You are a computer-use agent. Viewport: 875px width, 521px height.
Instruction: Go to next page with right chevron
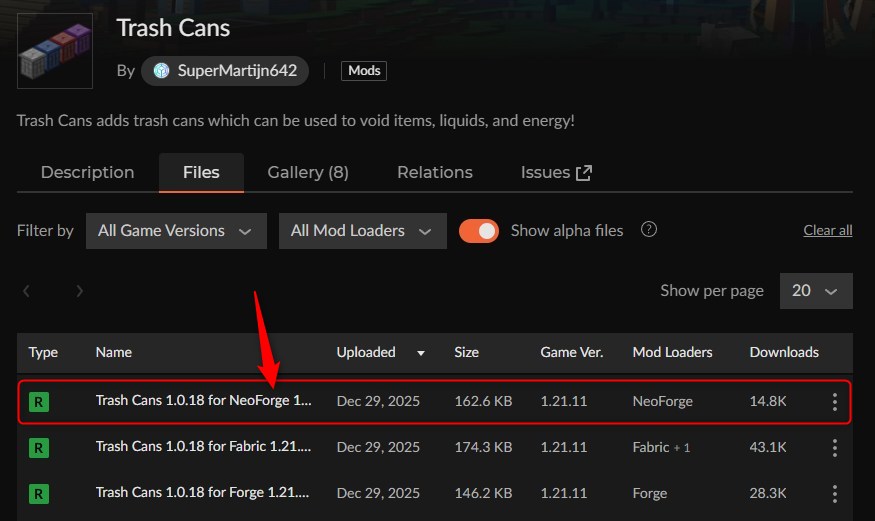pyautogui.click(x=79, y=291)
